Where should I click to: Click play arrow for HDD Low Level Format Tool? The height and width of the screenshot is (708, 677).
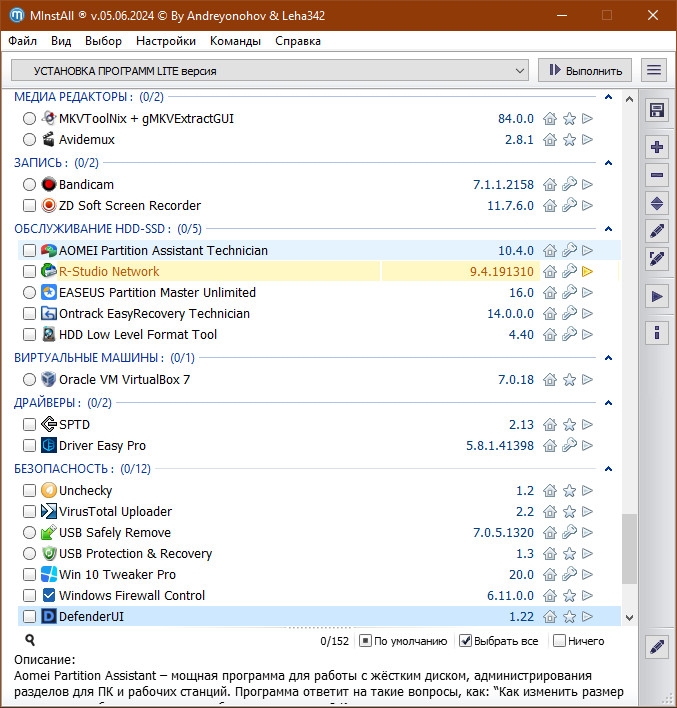coord(587,334)
